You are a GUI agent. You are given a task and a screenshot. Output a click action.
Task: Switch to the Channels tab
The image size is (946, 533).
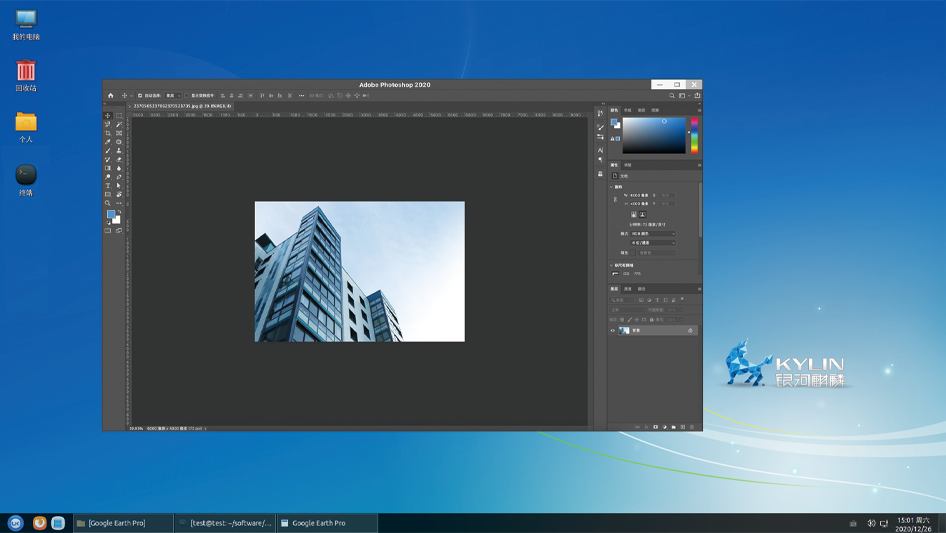(x=627, y=289)
